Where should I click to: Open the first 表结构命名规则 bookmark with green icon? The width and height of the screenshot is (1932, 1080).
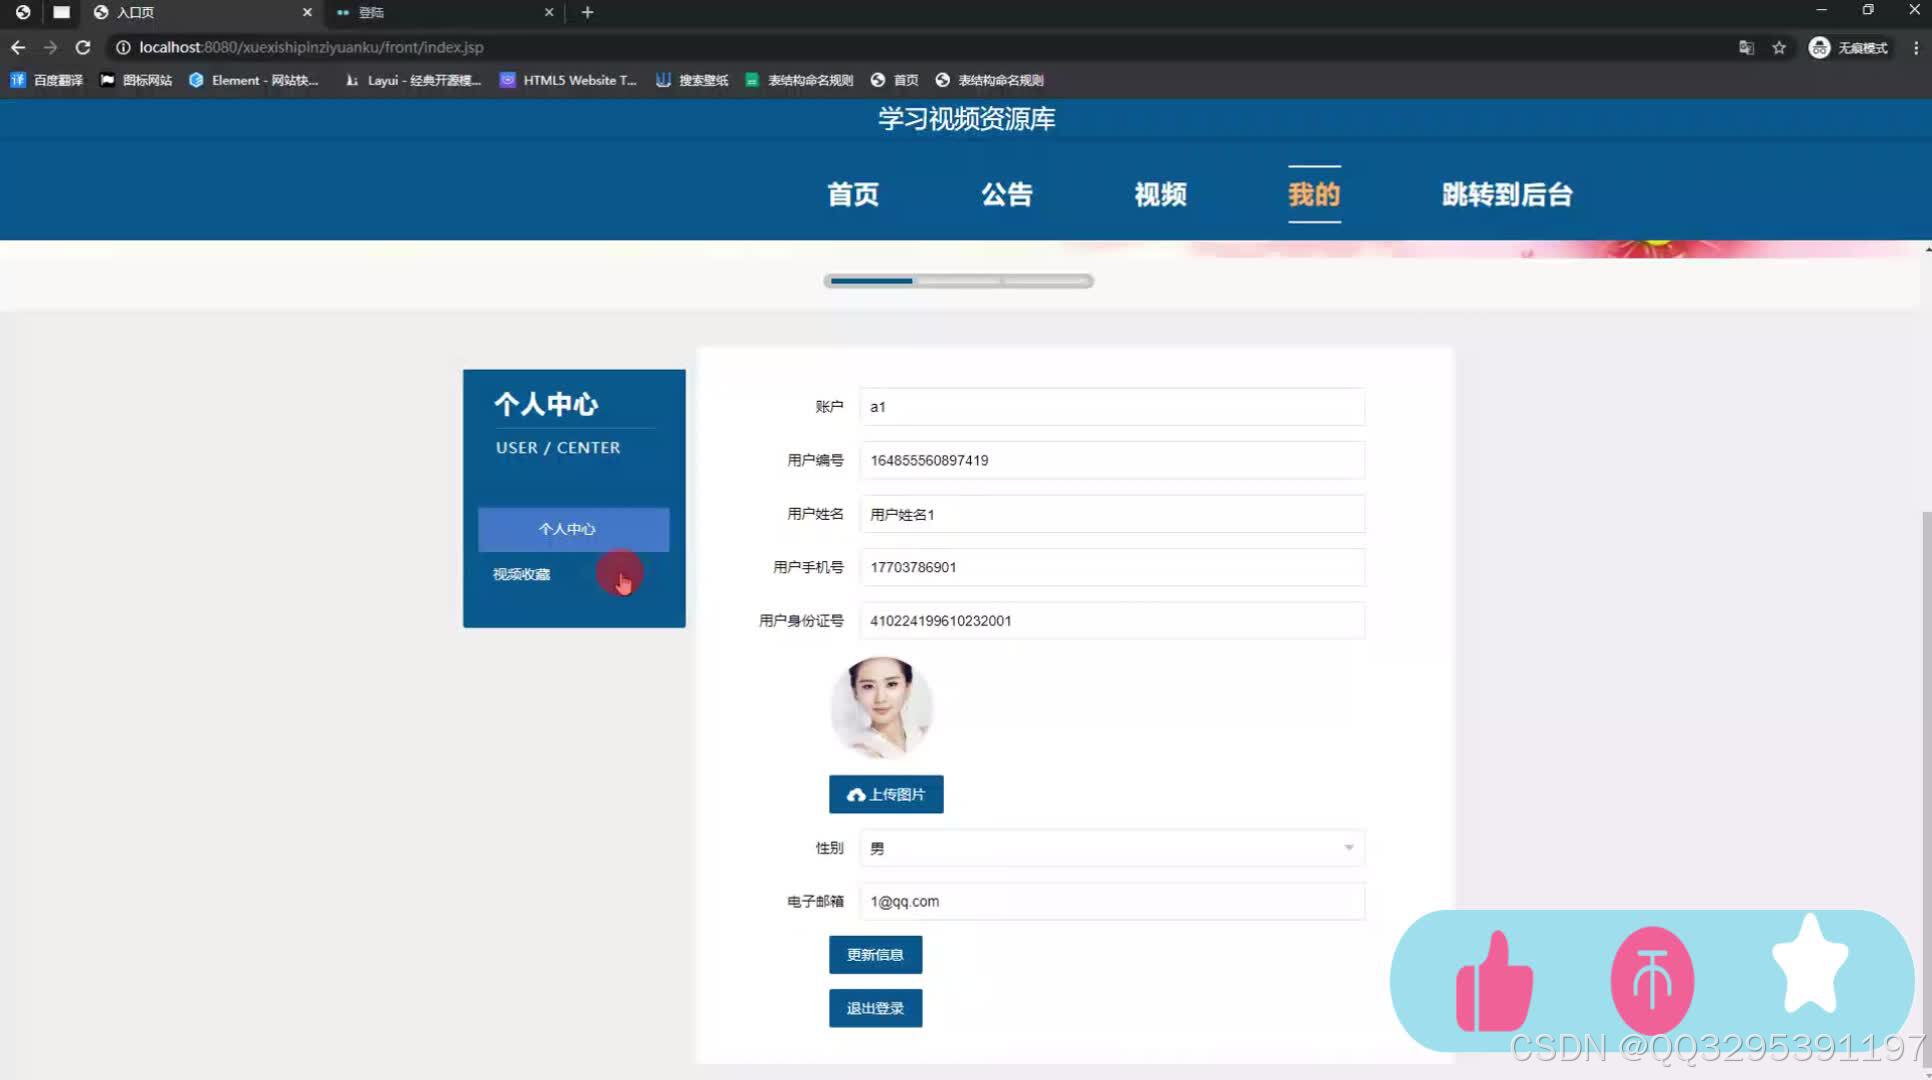(x=799, y=80)
